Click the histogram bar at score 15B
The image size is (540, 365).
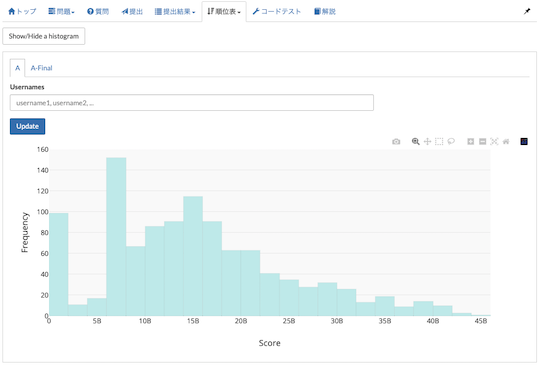point(193,256)
